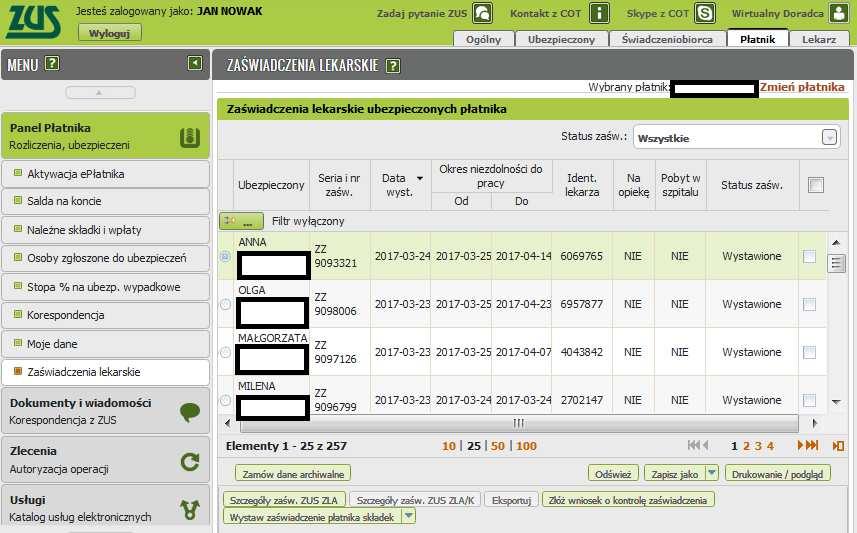Image resolution: width=857 pixels, height=533 pixels.
Task: Click the Eksportuj button
Action: [x=512, y=500]
